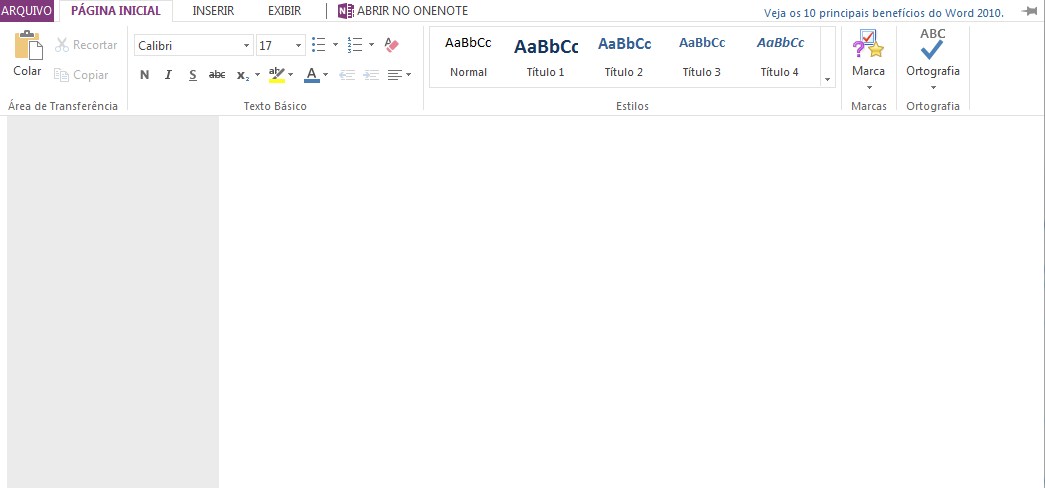The width and height of the screenshot is (1045, 488).
Task: Click the OneNote logo icon
Action: tap(345, 11)
